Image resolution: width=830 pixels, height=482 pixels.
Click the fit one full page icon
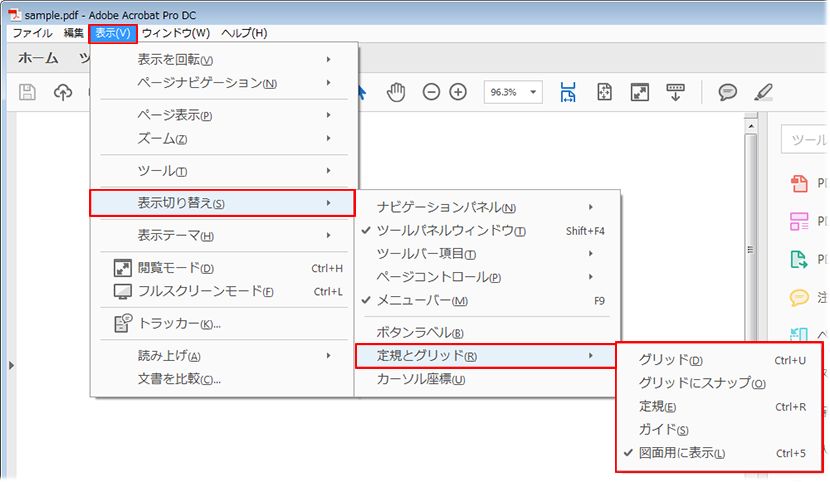604,92
